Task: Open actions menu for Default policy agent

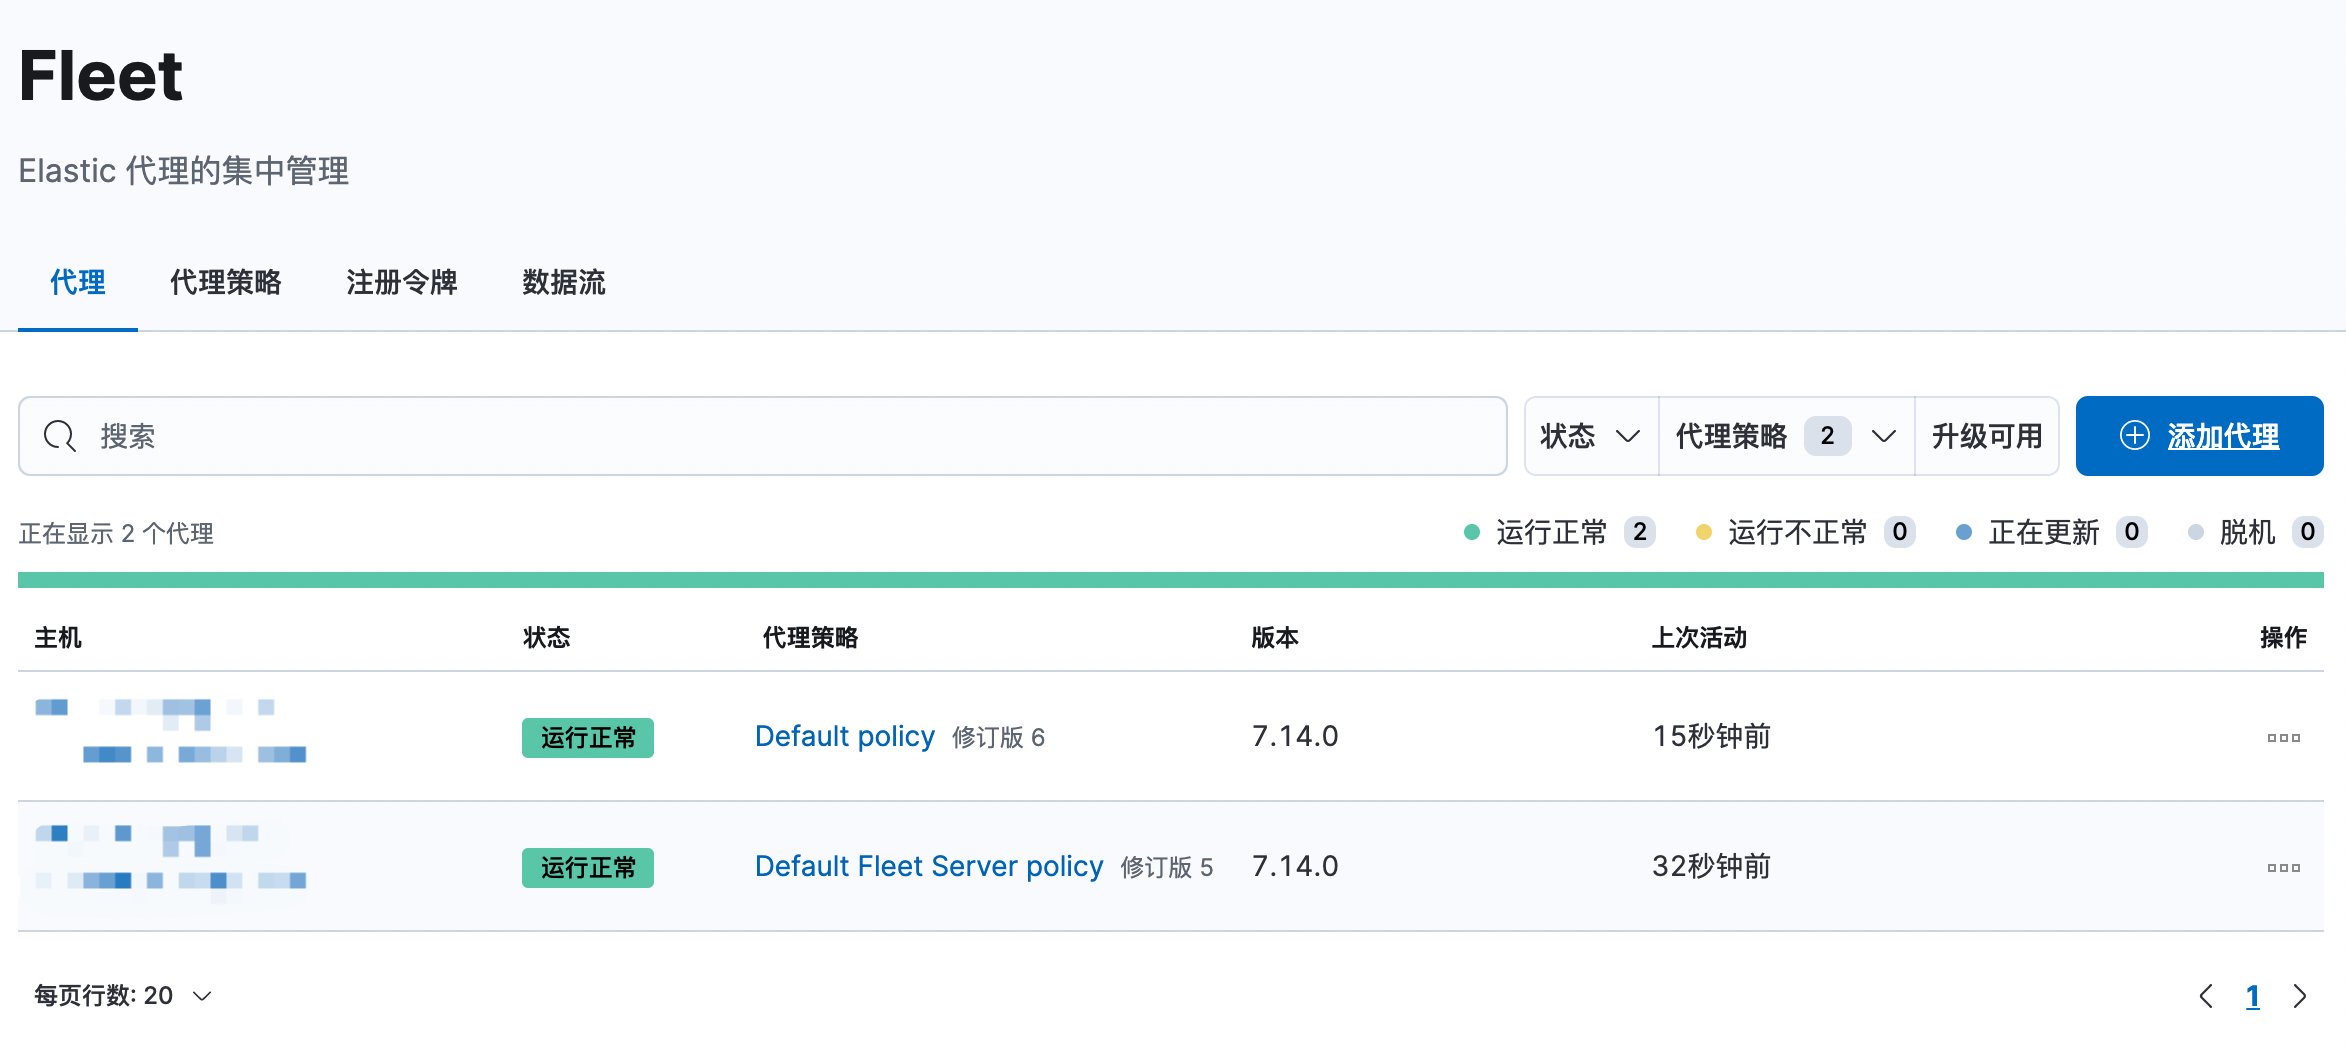Action: 2283,738
